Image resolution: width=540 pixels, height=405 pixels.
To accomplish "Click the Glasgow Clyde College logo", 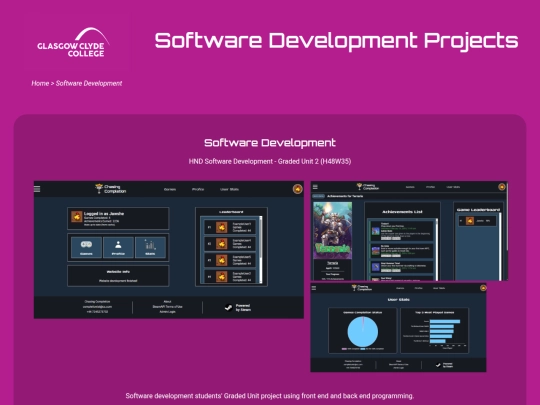I will coord(73,42).
